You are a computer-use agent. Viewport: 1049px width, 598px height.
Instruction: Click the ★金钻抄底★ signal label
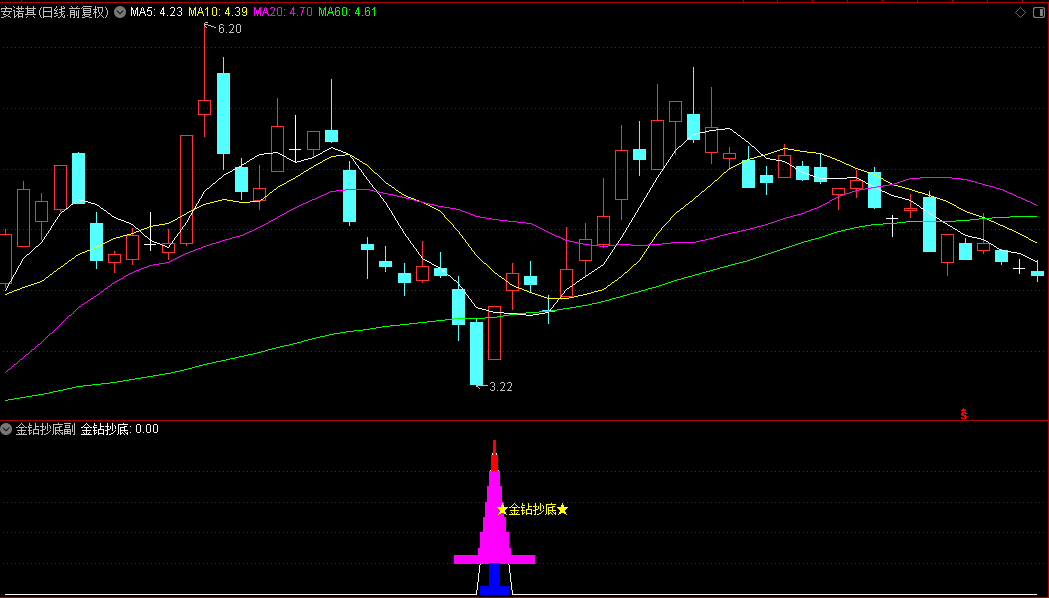[x=533, y=510]
